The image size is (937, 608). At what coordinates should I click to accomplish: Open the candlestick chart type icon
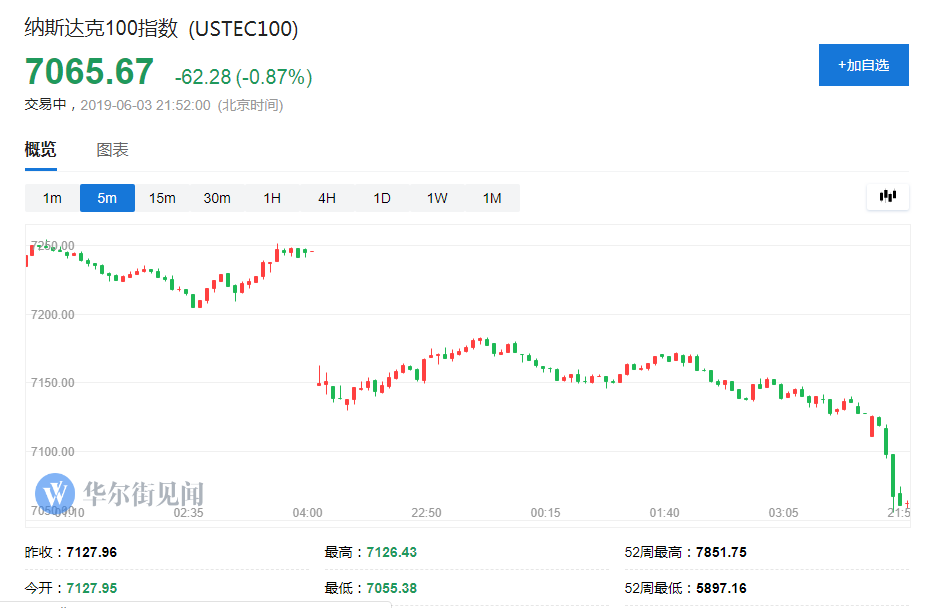887,197
